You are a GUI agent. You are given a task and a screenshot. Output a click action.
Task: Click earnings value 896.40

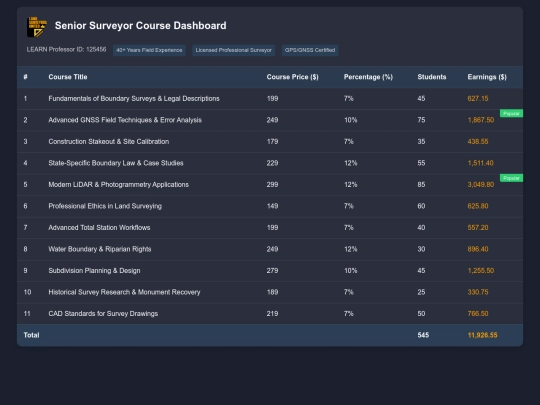point(478,249)
